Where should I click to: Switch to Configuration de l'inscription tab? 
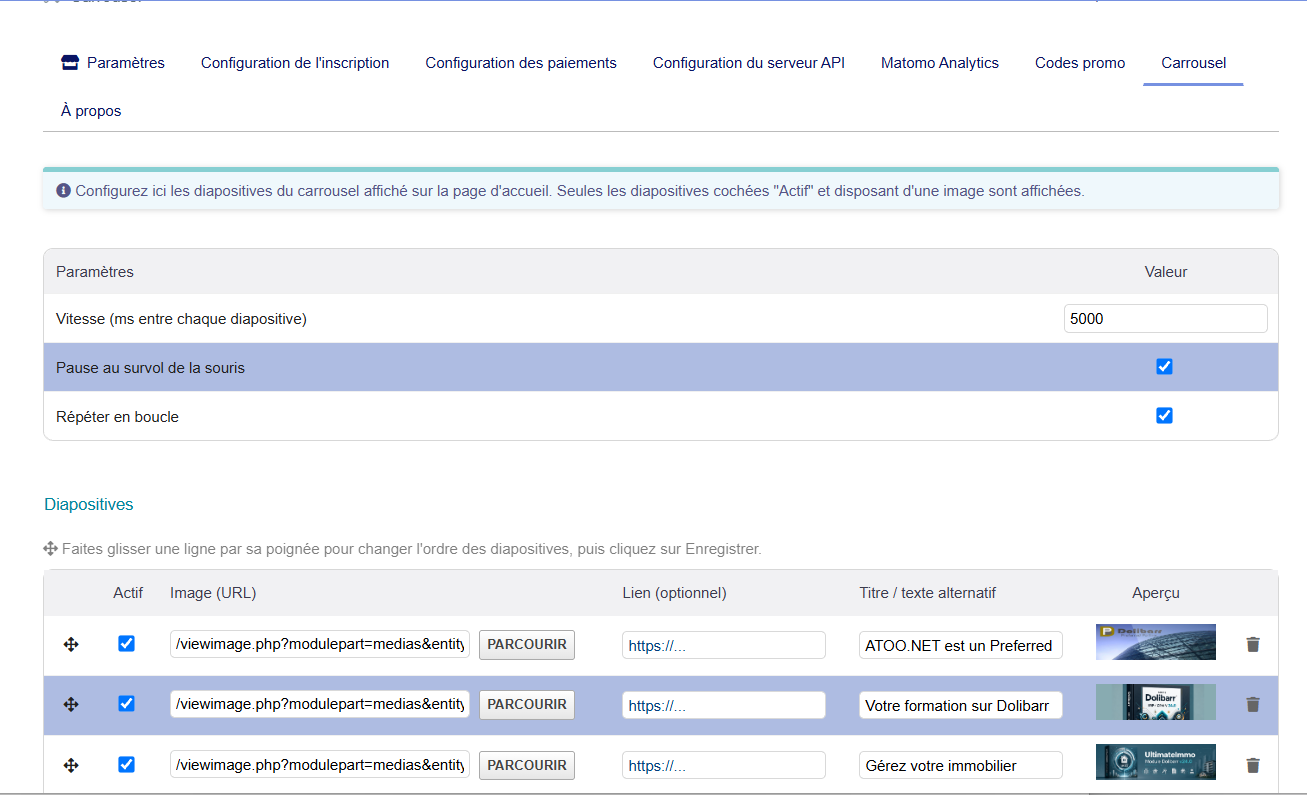click(x=295, y=63)
